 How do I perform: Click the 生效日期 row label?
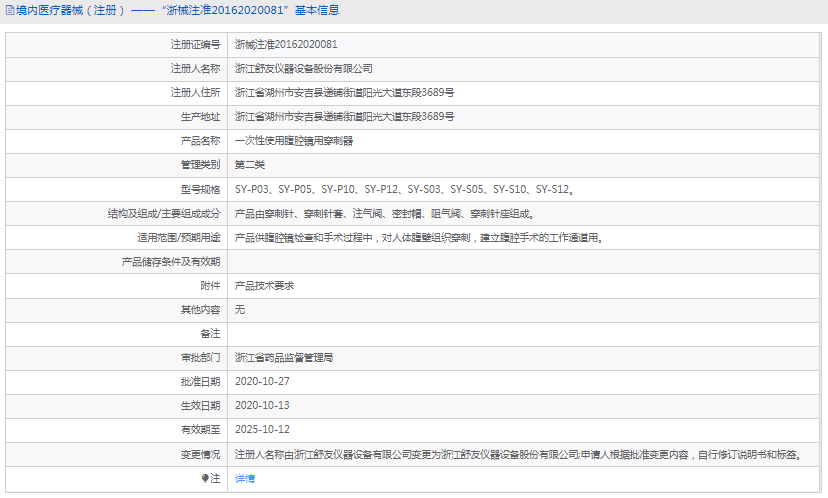[x=201, y=406]
